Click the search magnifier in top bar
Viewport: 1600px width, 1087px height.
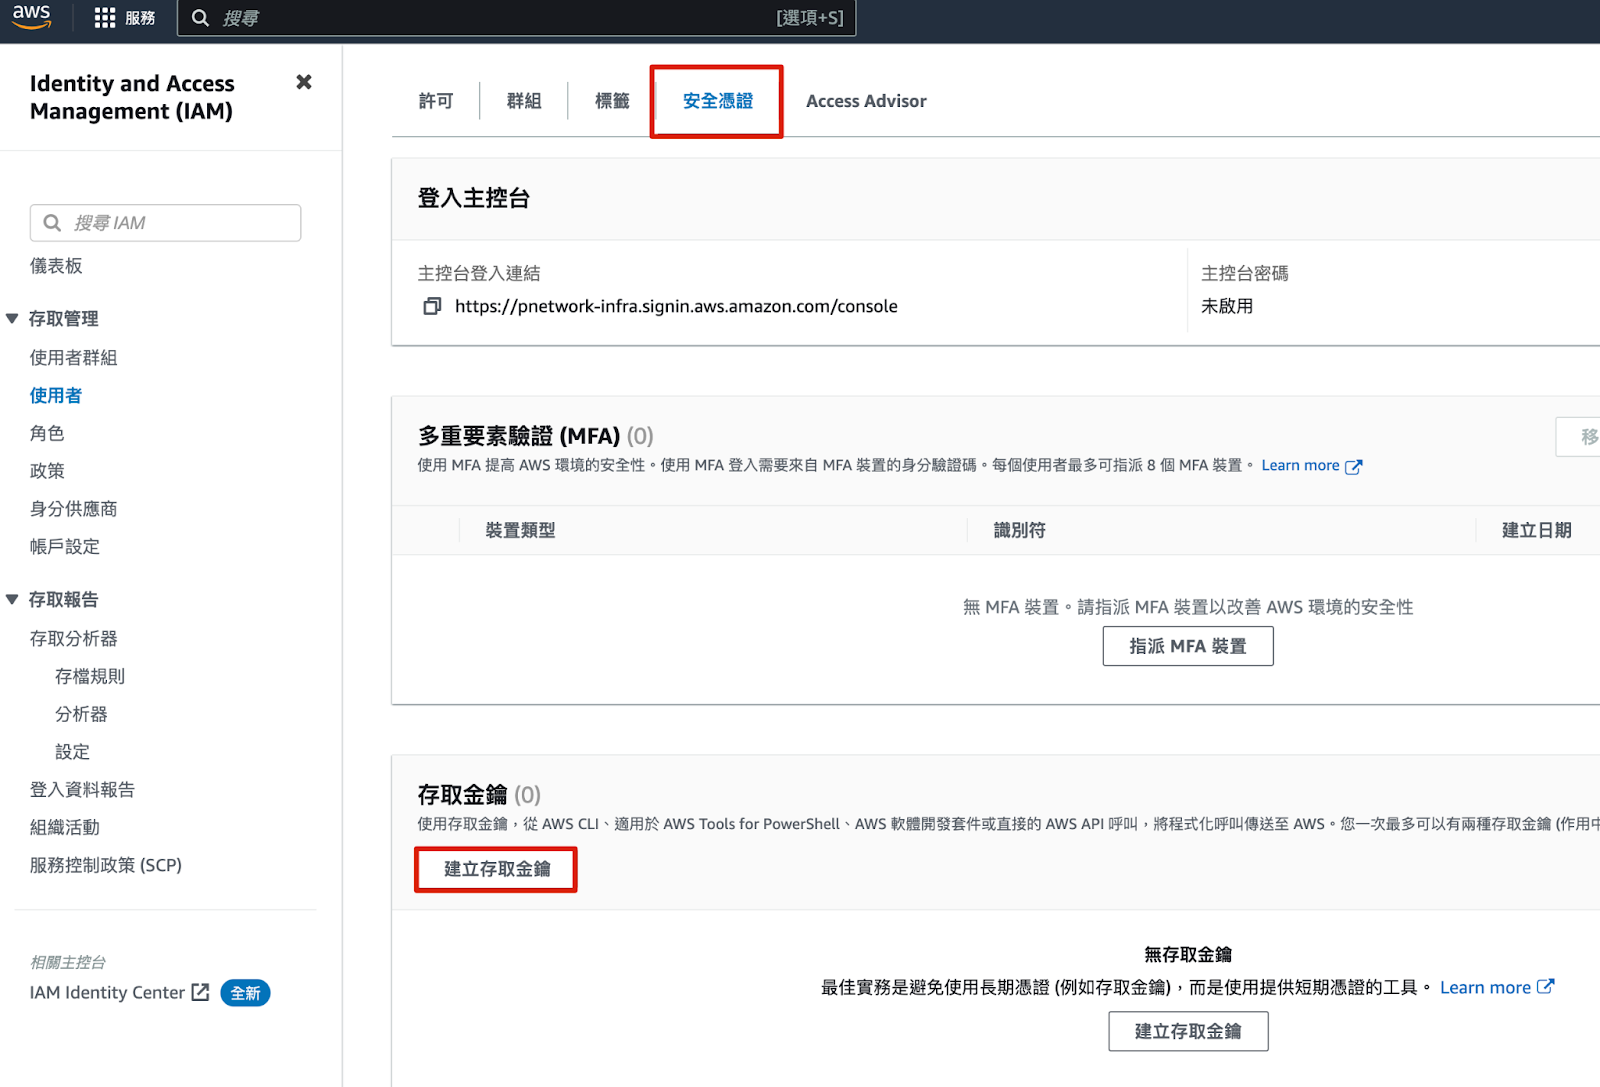point(200,18)
